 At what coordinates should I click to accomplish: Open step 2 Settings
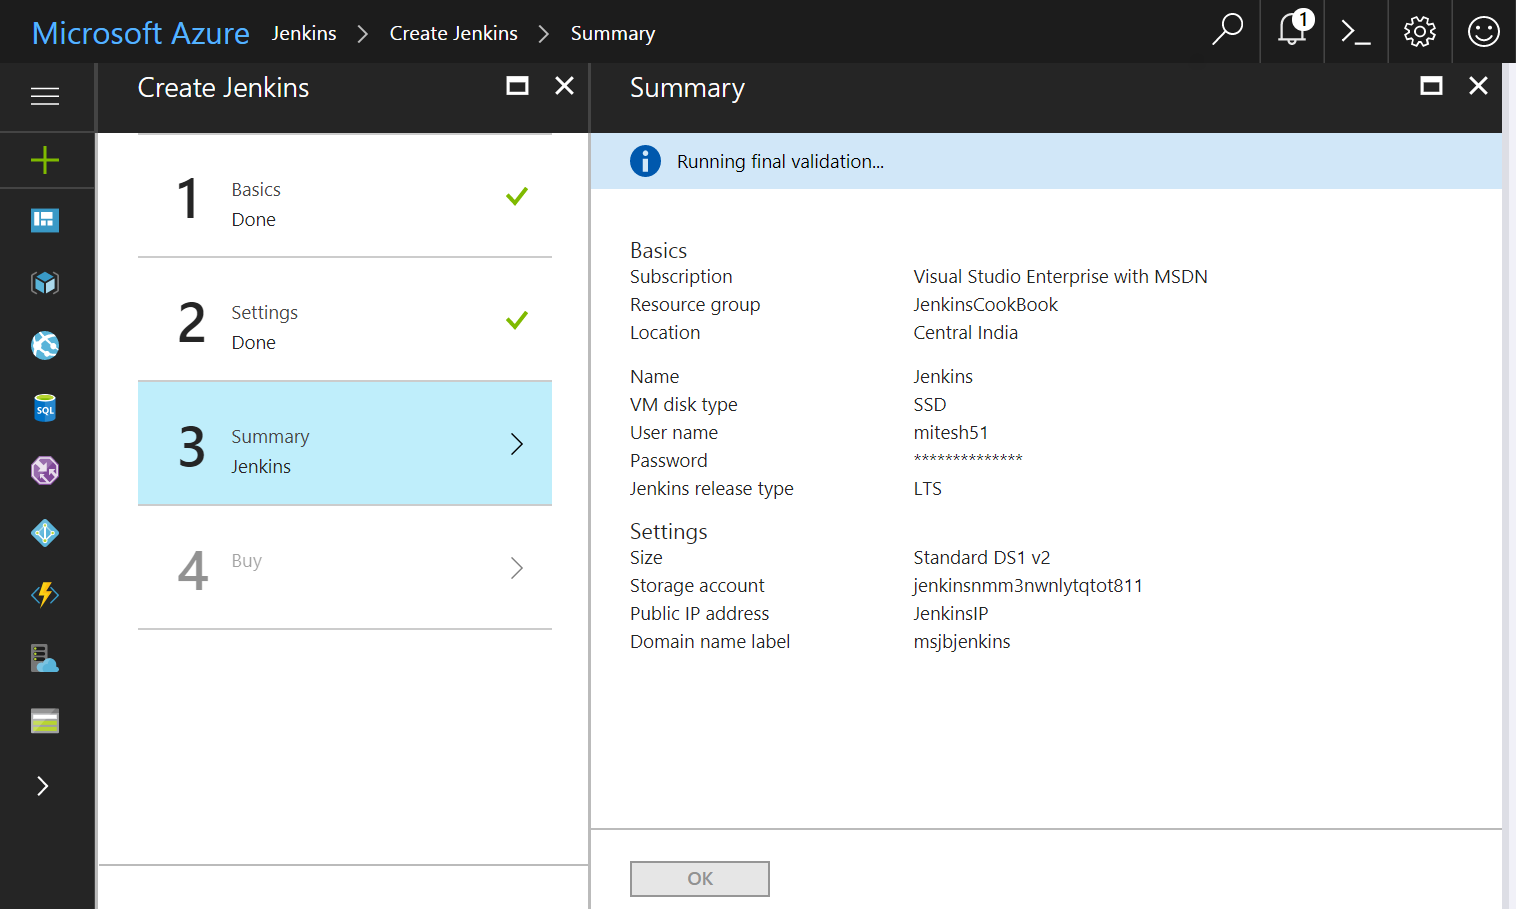coord(345,320)
